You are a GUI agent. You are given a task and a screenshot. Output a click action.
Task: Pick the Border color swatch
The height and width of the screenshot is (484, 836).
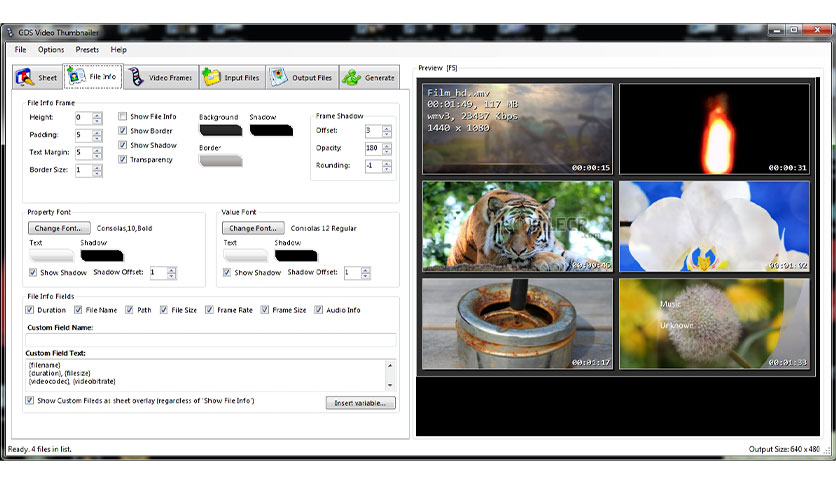[x=221, y=160]
